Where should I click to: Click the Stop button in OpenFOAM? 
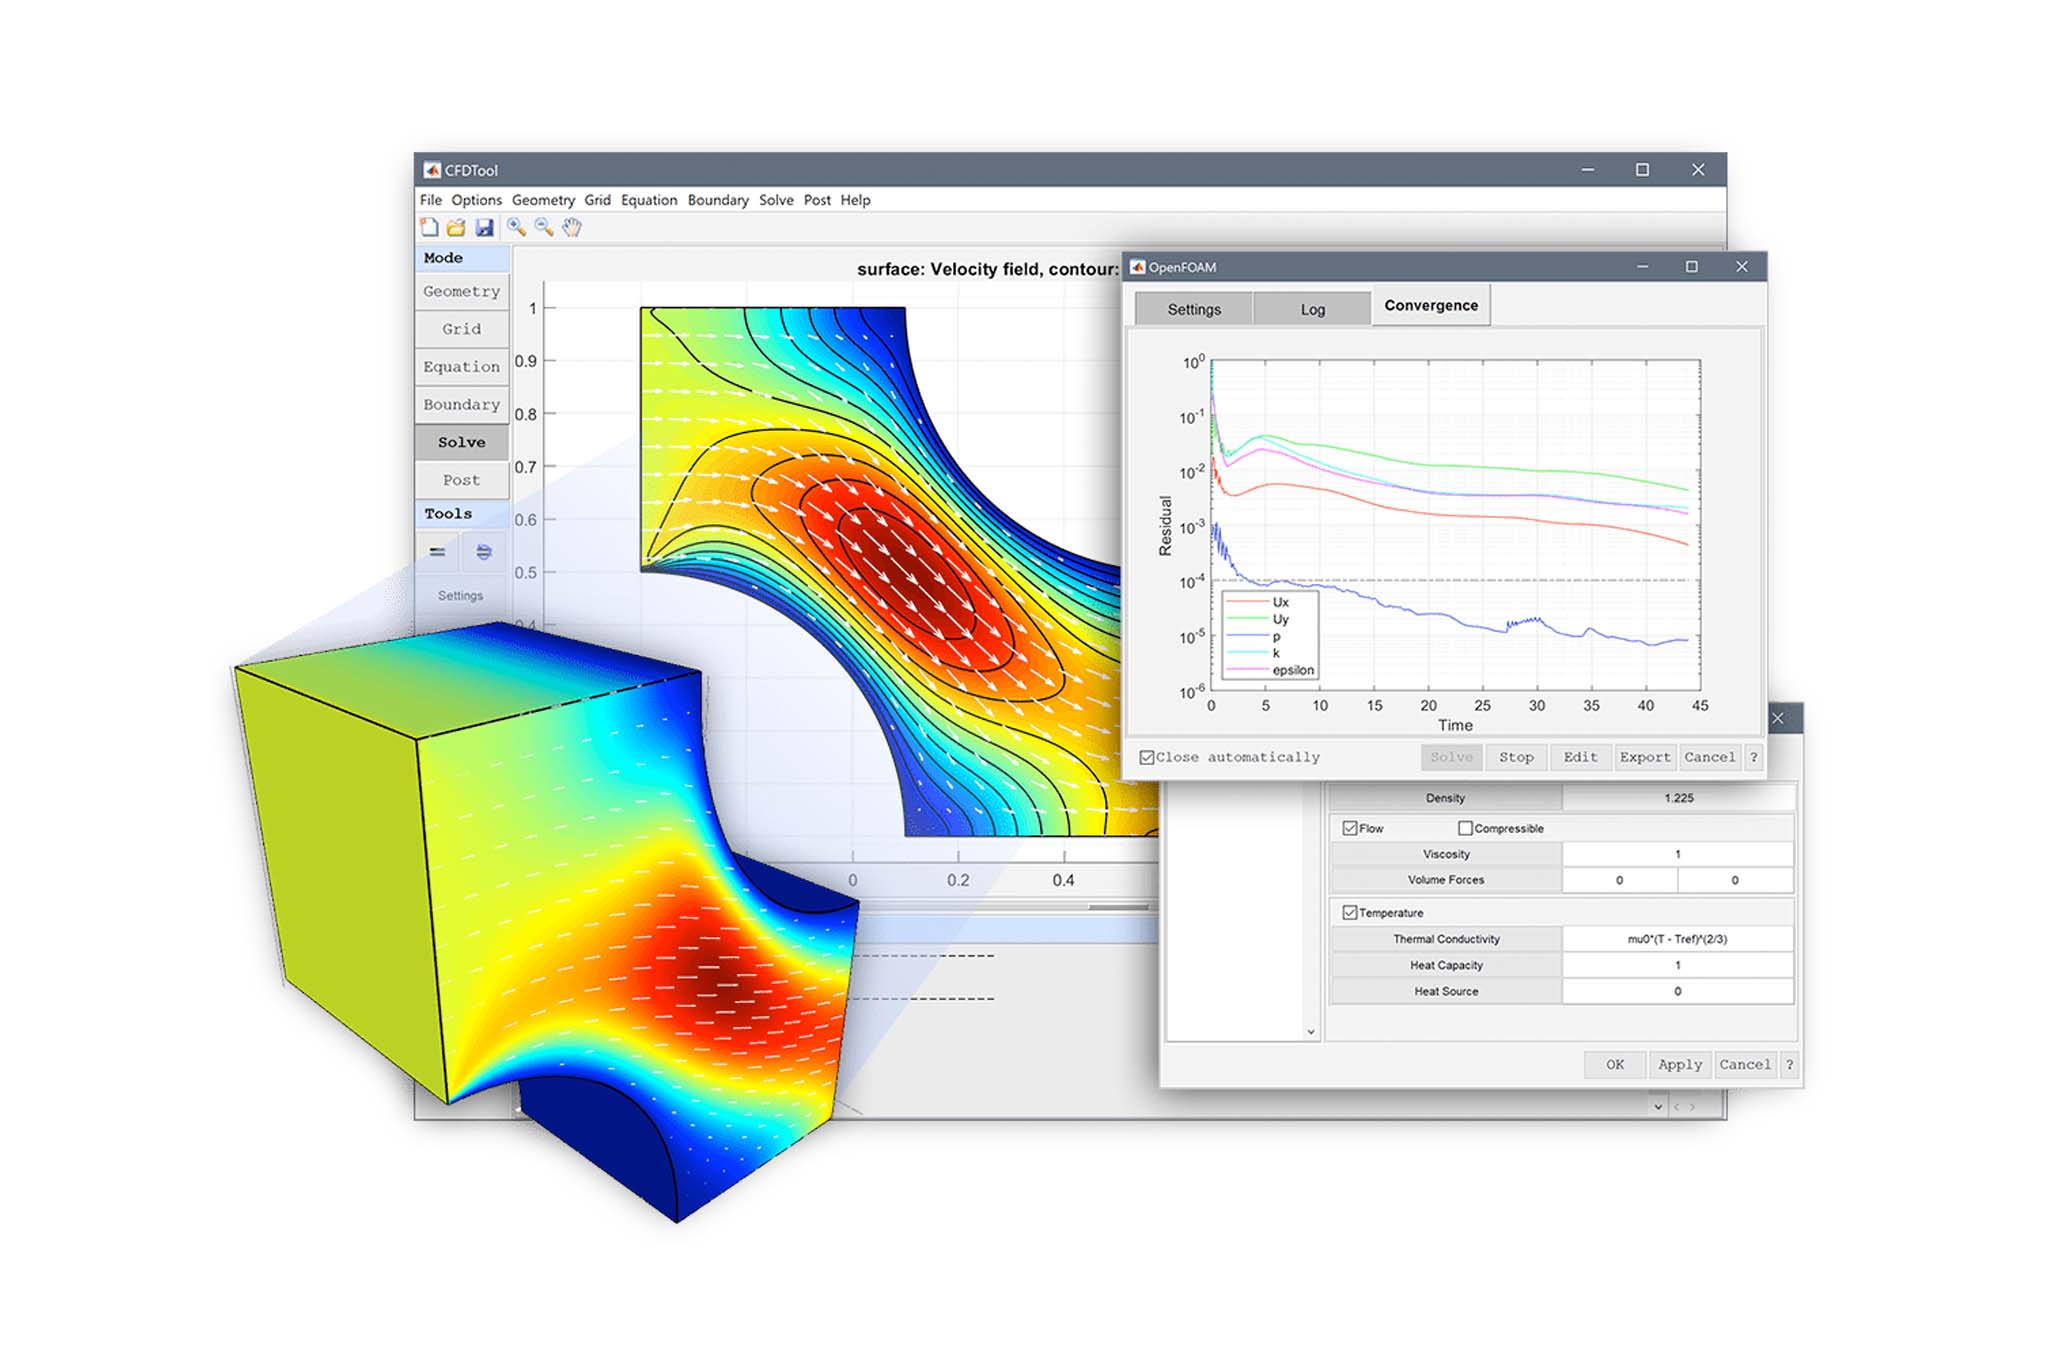(1516, 757)
